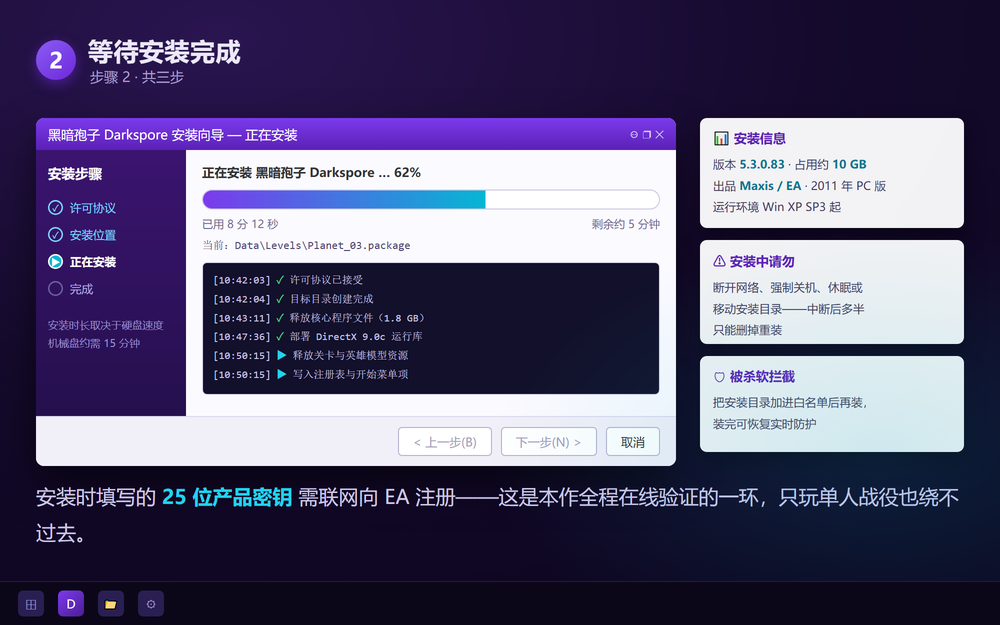Image resolution: width=1000 pixels, height=625 pixels.
Task: Click the green check on DirectX 9.0c log
Action: pos(280,336)
